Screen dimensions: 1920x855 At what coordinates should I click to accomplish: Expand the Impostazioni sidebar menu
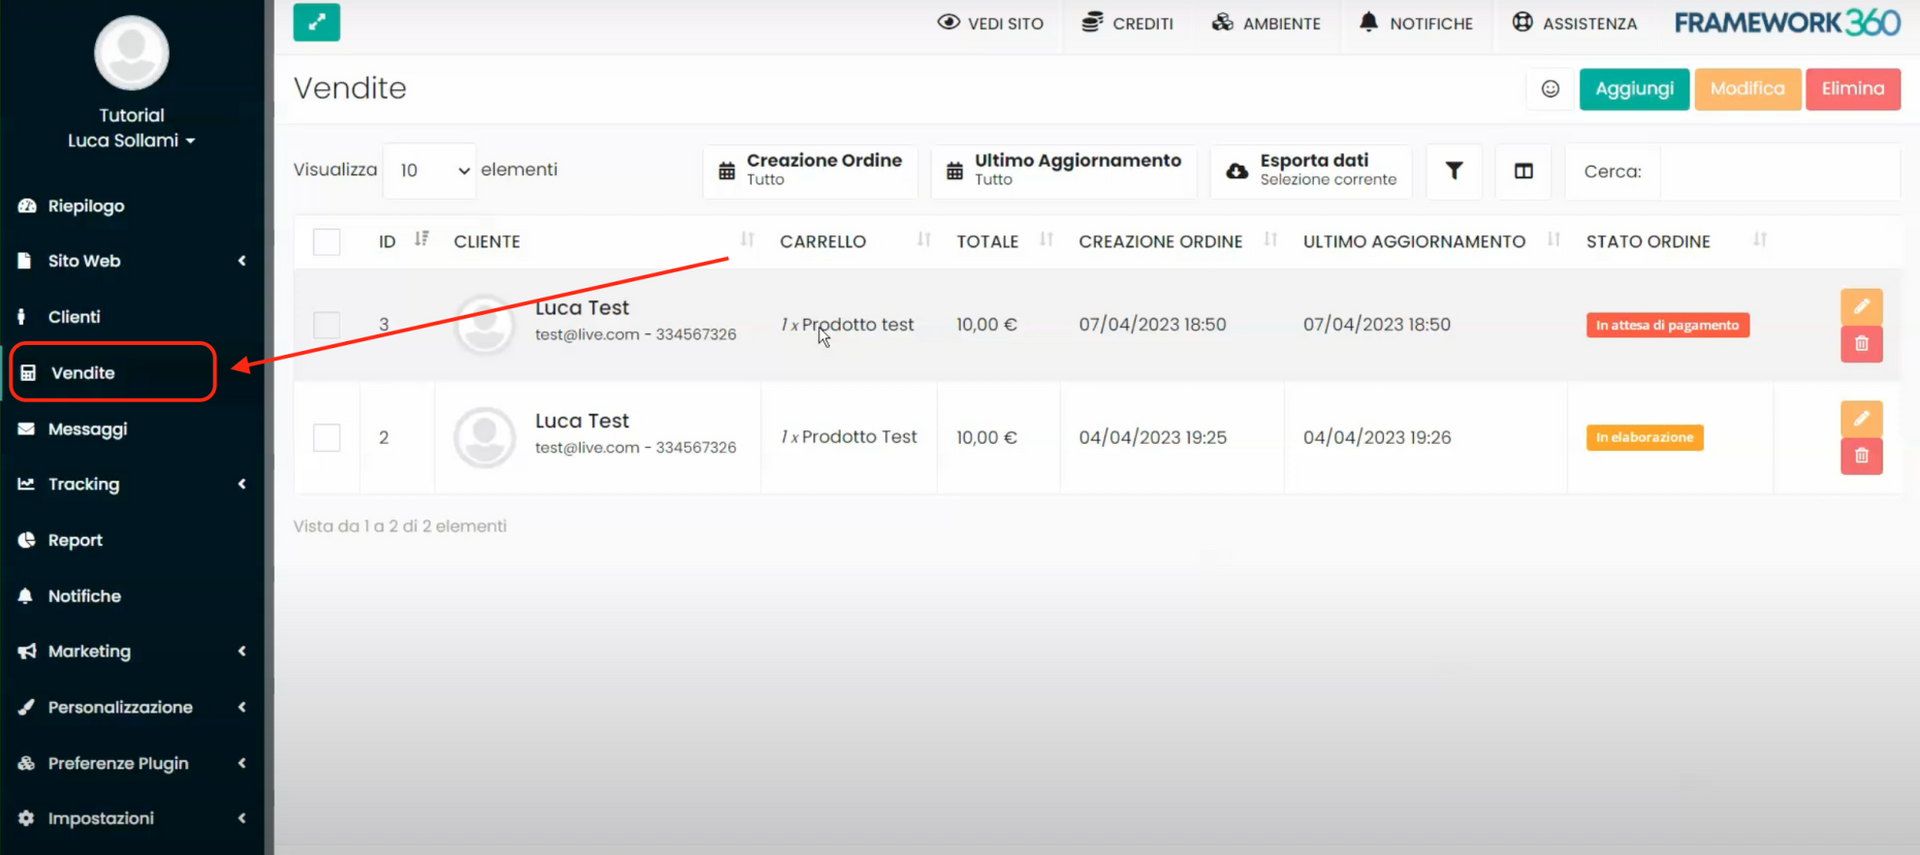point(131,818)
